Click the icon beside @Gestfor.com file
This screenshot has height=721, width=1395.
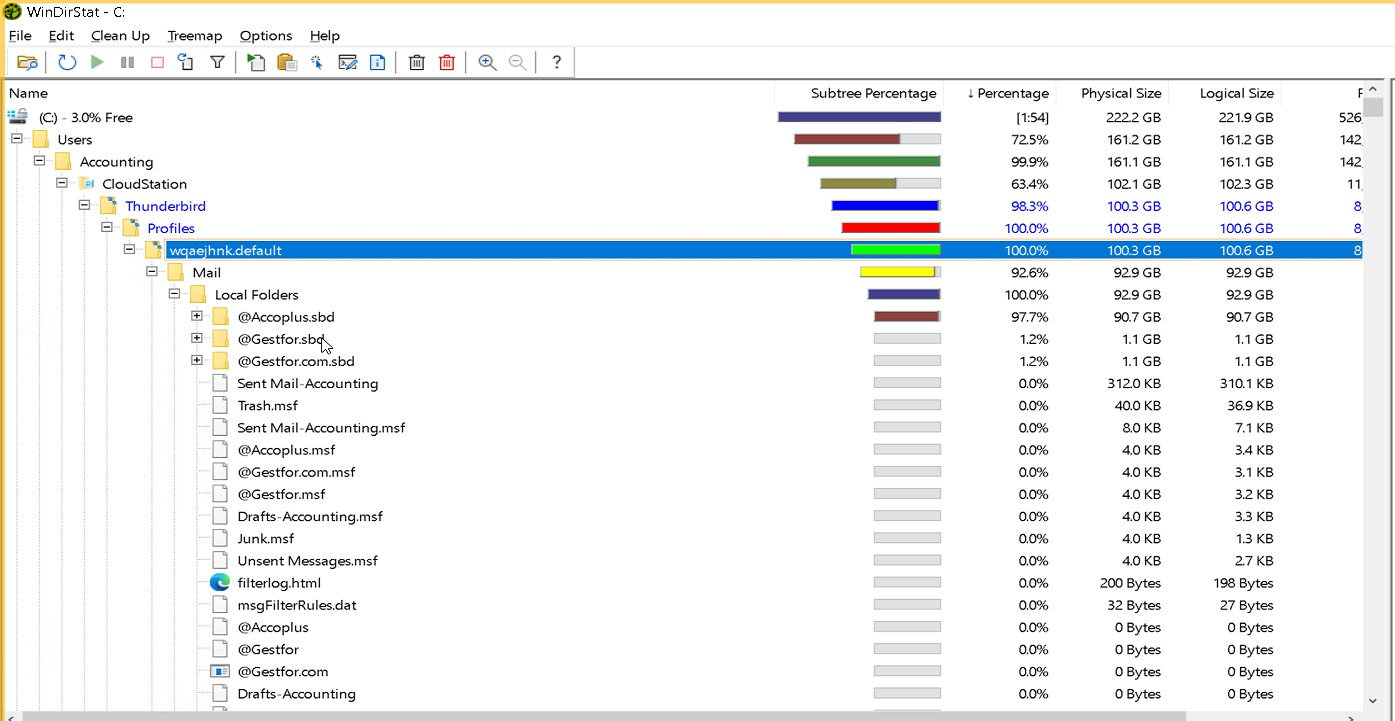click(x=220, y=672)
